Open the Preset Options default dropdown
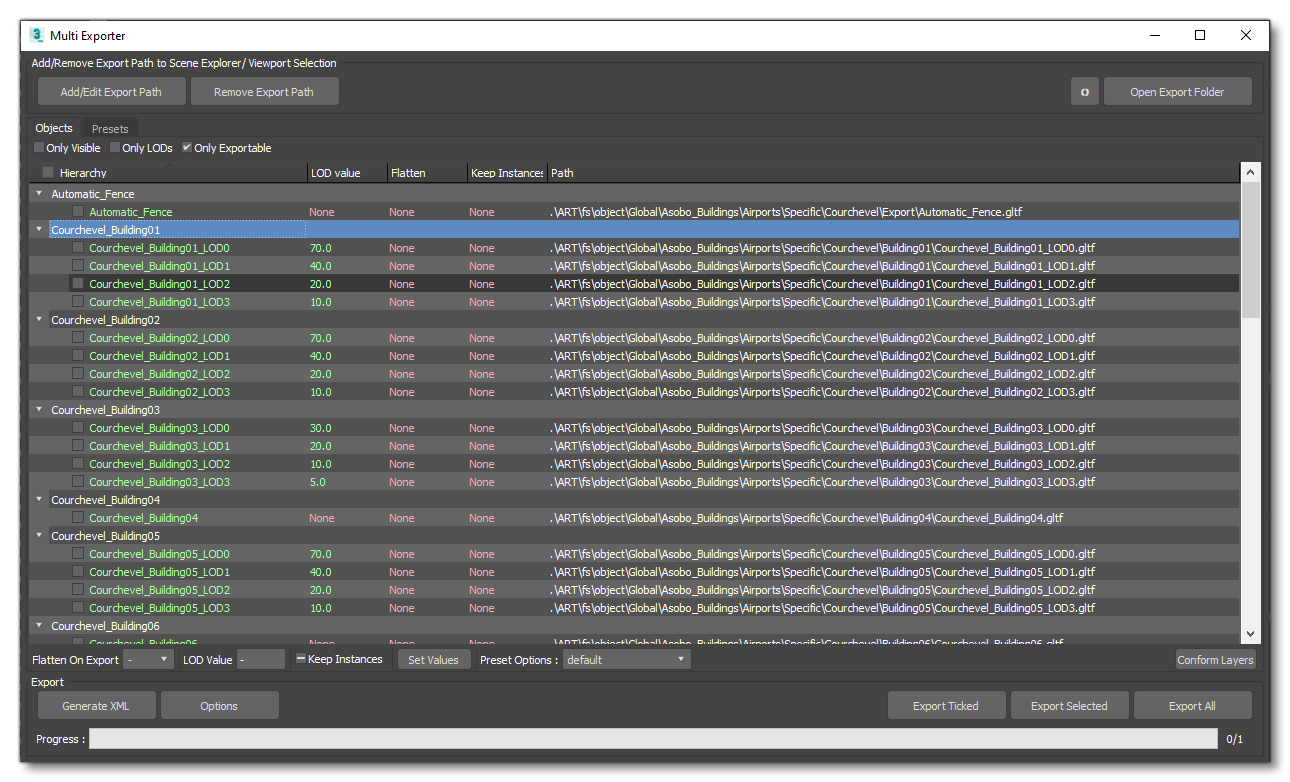This screenshot has width=1290, height=782. [626, 659]
